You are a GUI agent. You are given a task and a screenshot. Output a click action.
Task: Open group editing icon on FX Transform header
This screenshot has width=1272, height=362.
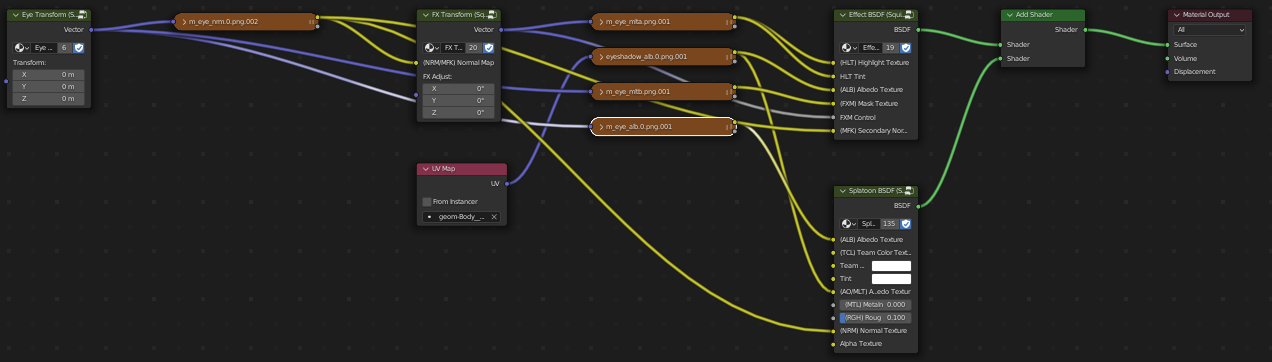pos(493,16)
